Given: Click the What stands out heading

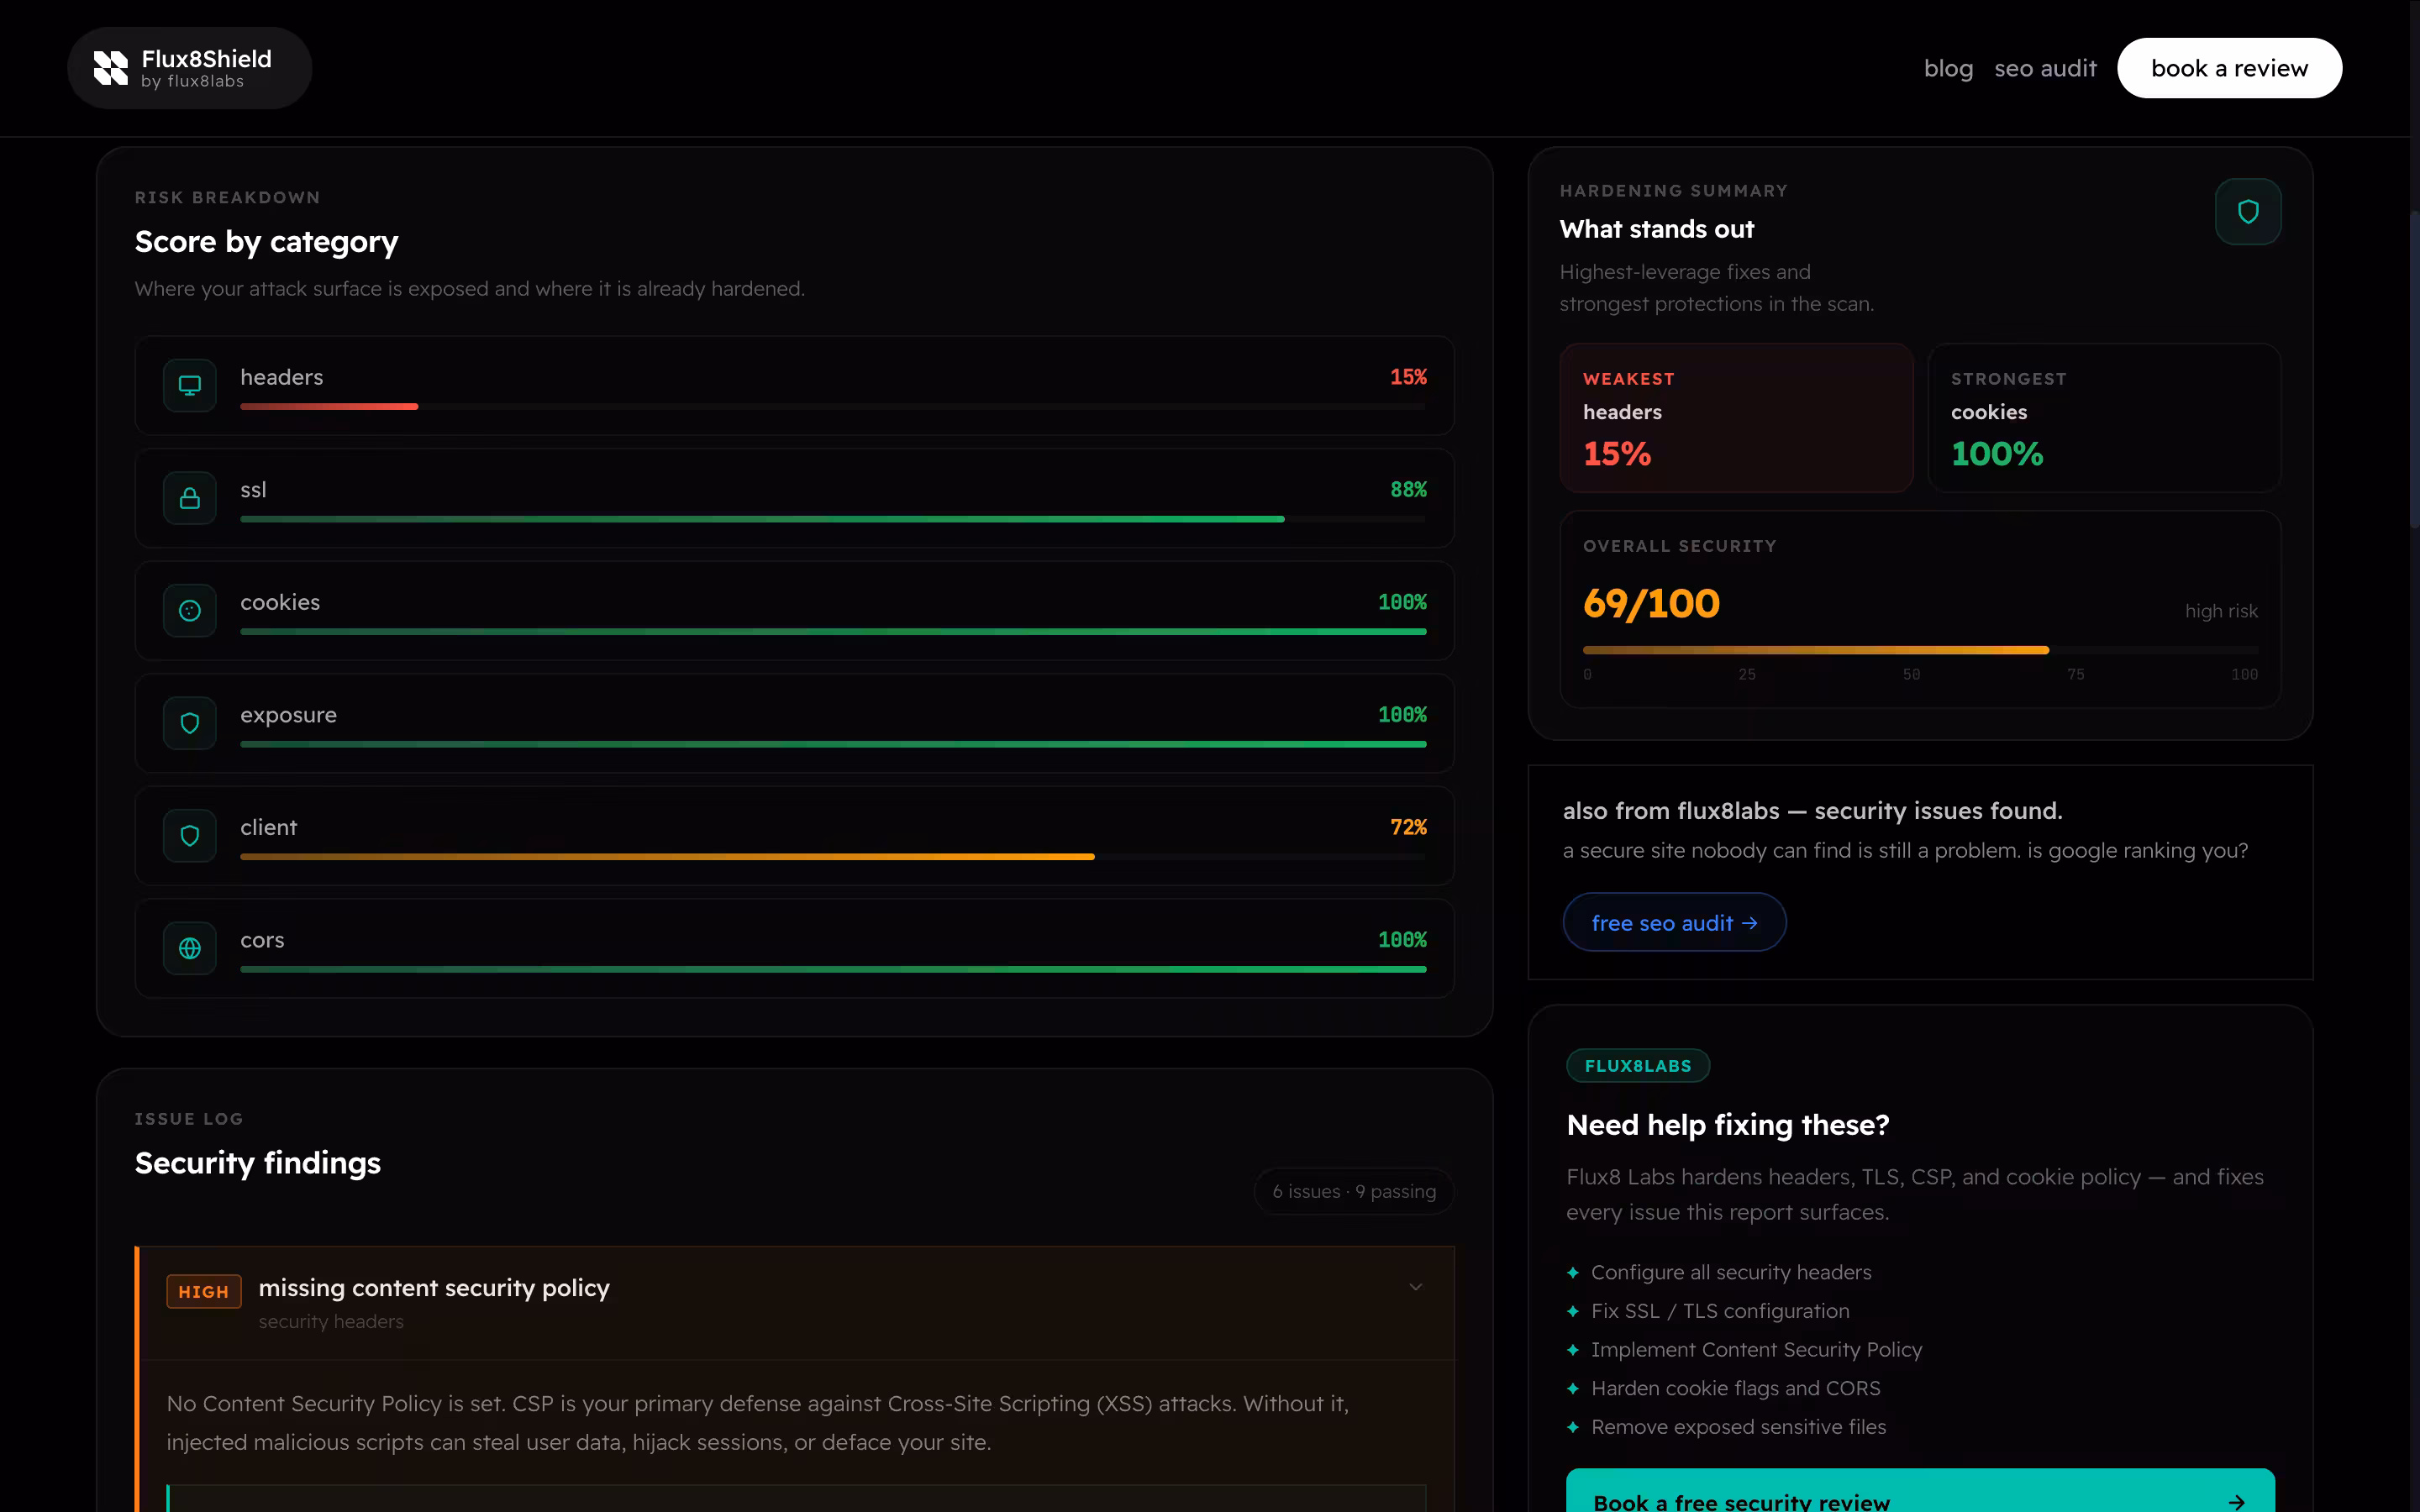Looking at the screenshot, I should point(1656,229).
